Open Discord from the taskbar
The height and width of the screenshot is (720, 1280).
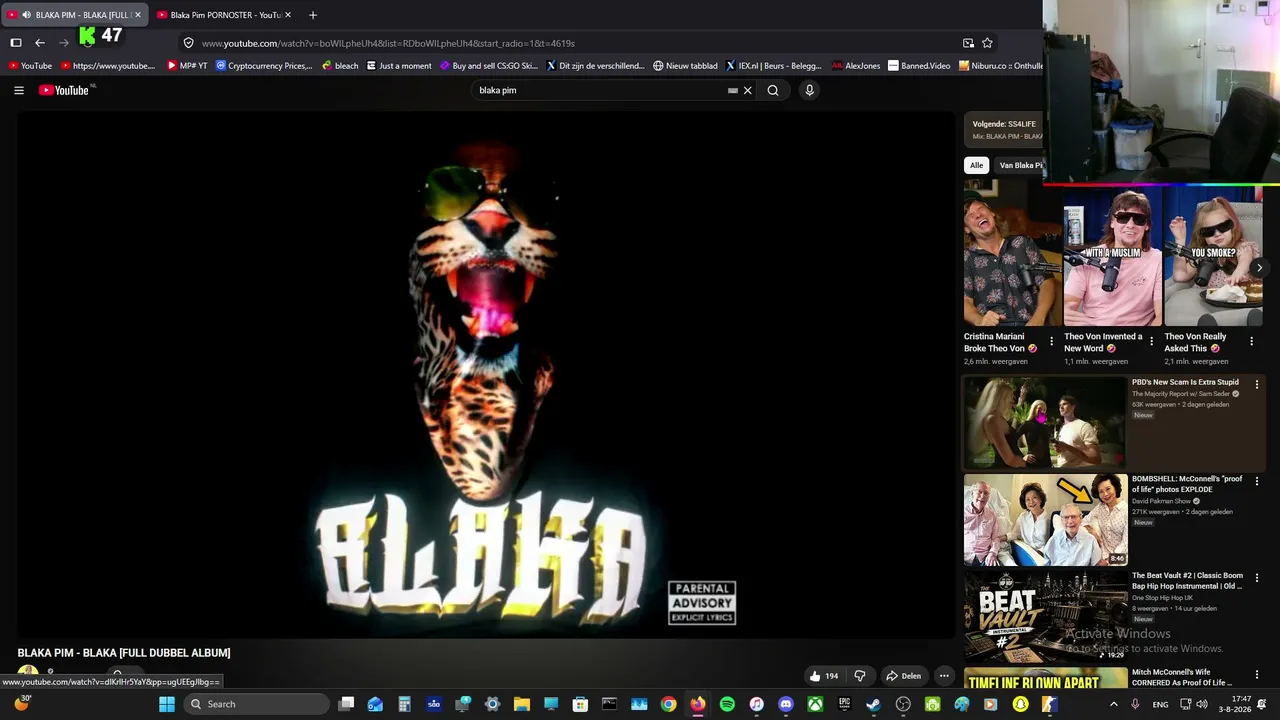click(786, 704)
